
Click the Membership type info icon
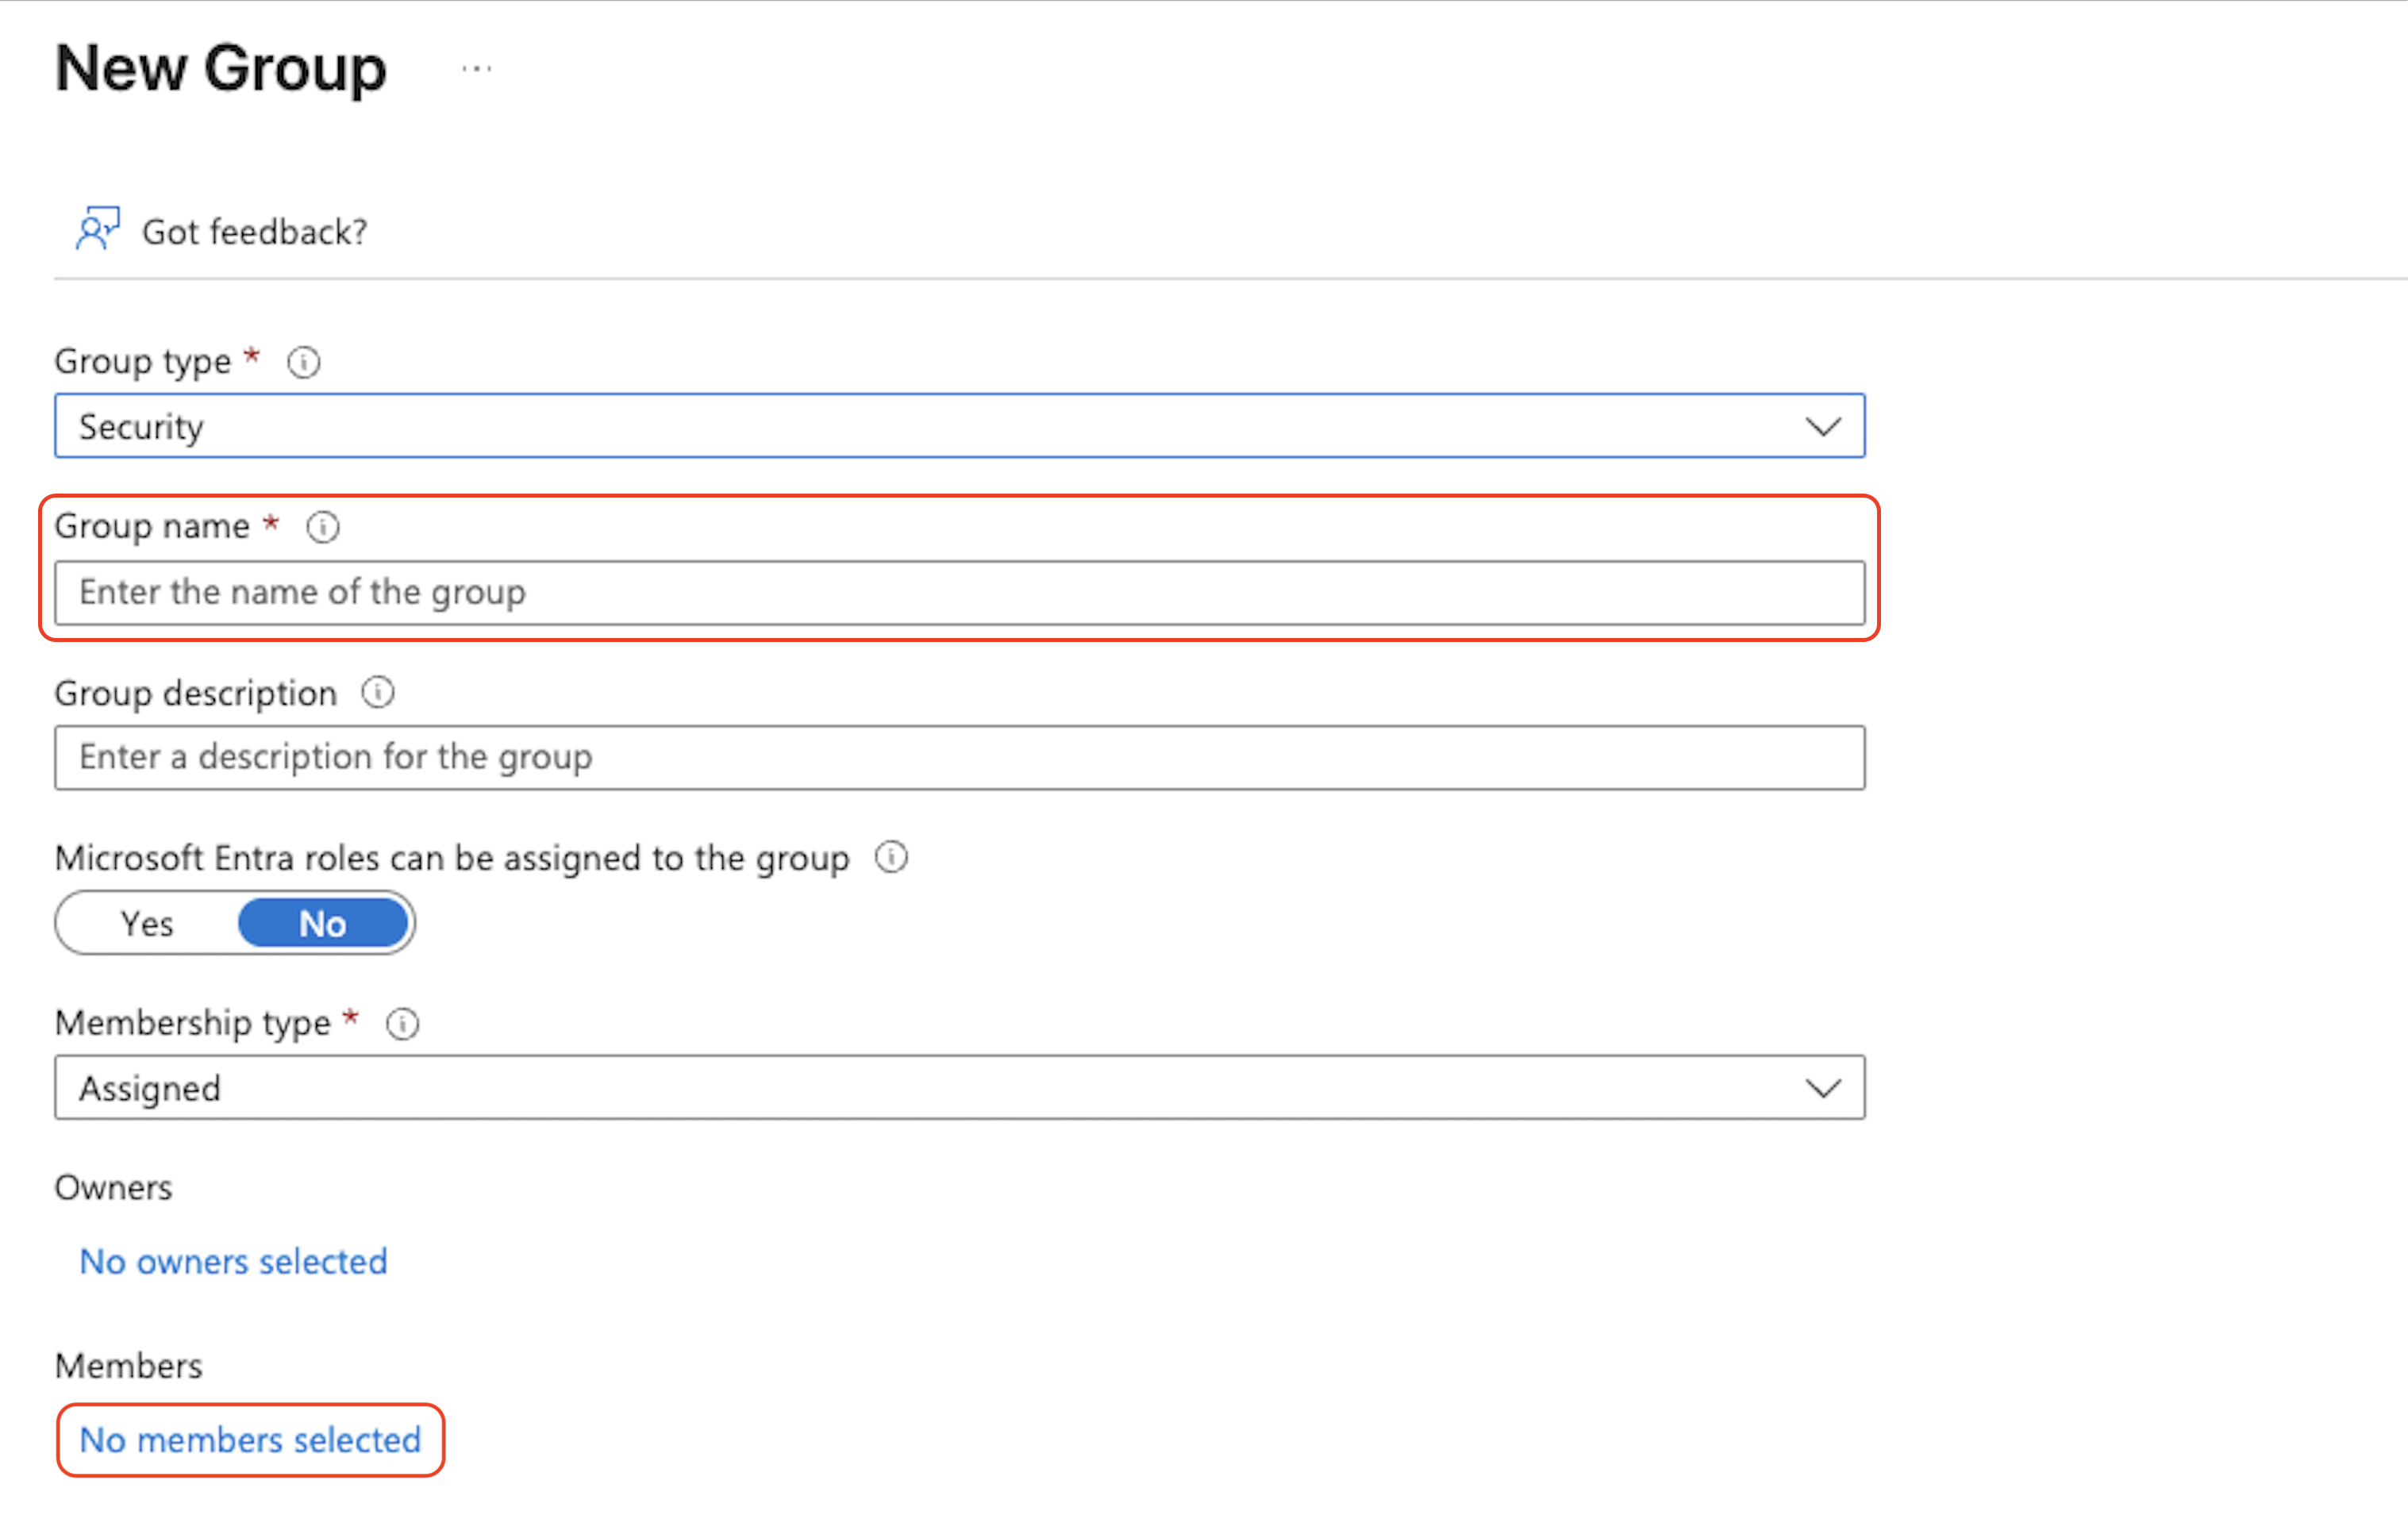[403, 1023]
